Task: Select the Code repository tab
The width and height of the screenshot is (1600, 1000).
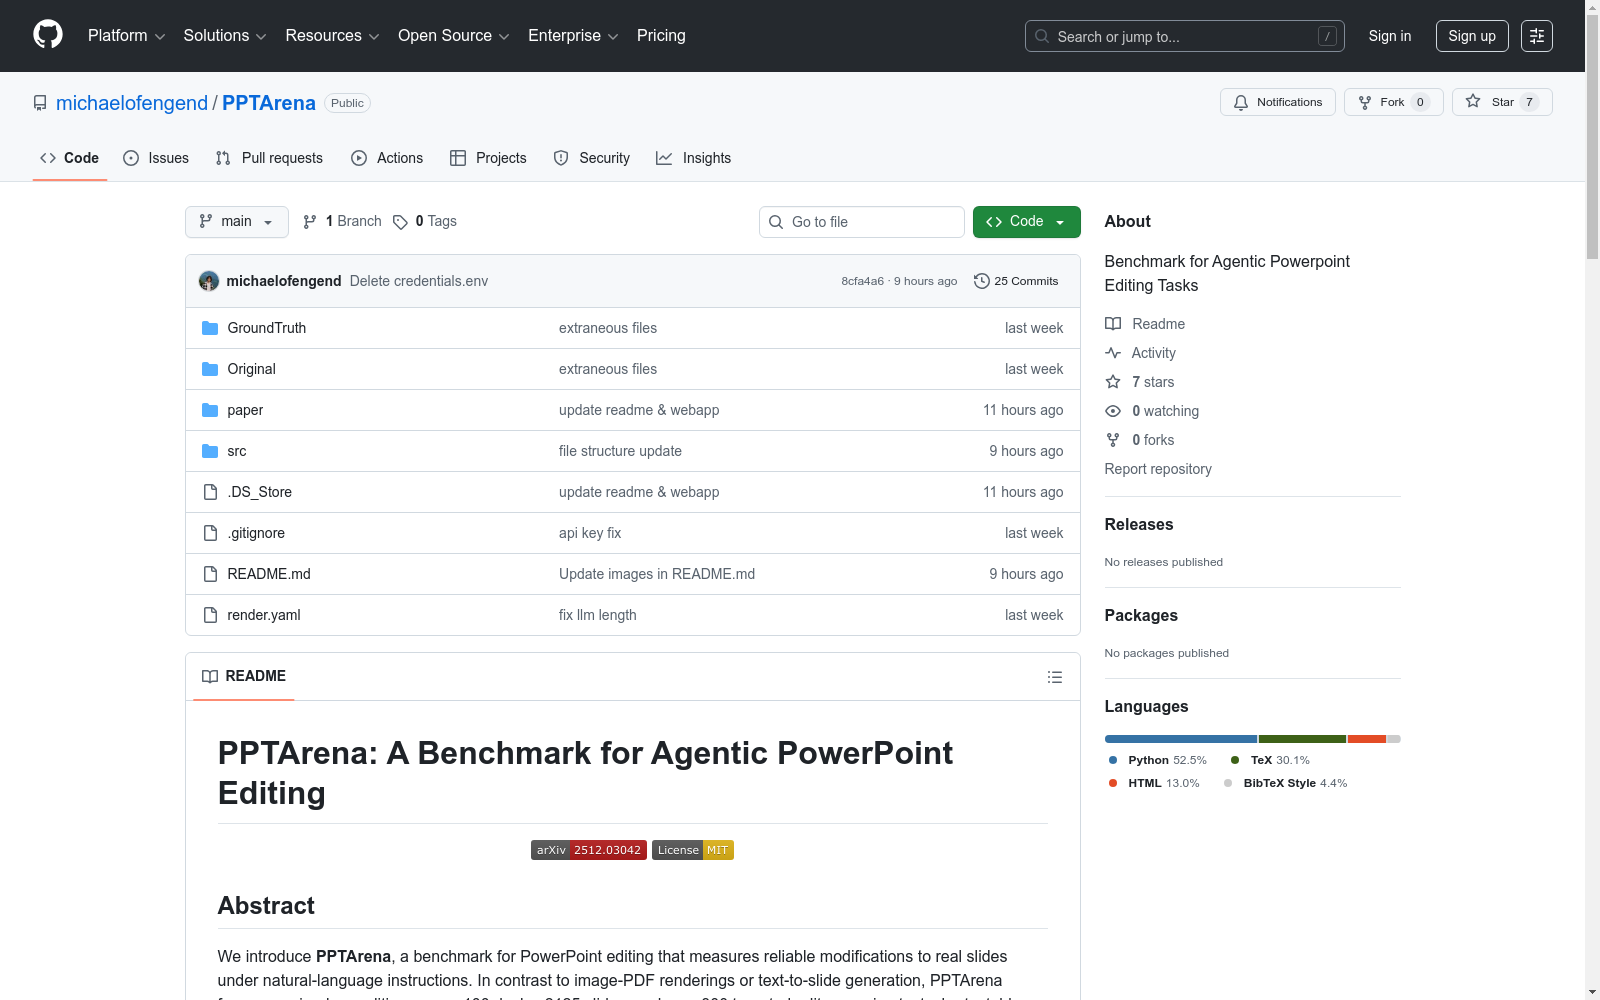Action: click(70, 158)
